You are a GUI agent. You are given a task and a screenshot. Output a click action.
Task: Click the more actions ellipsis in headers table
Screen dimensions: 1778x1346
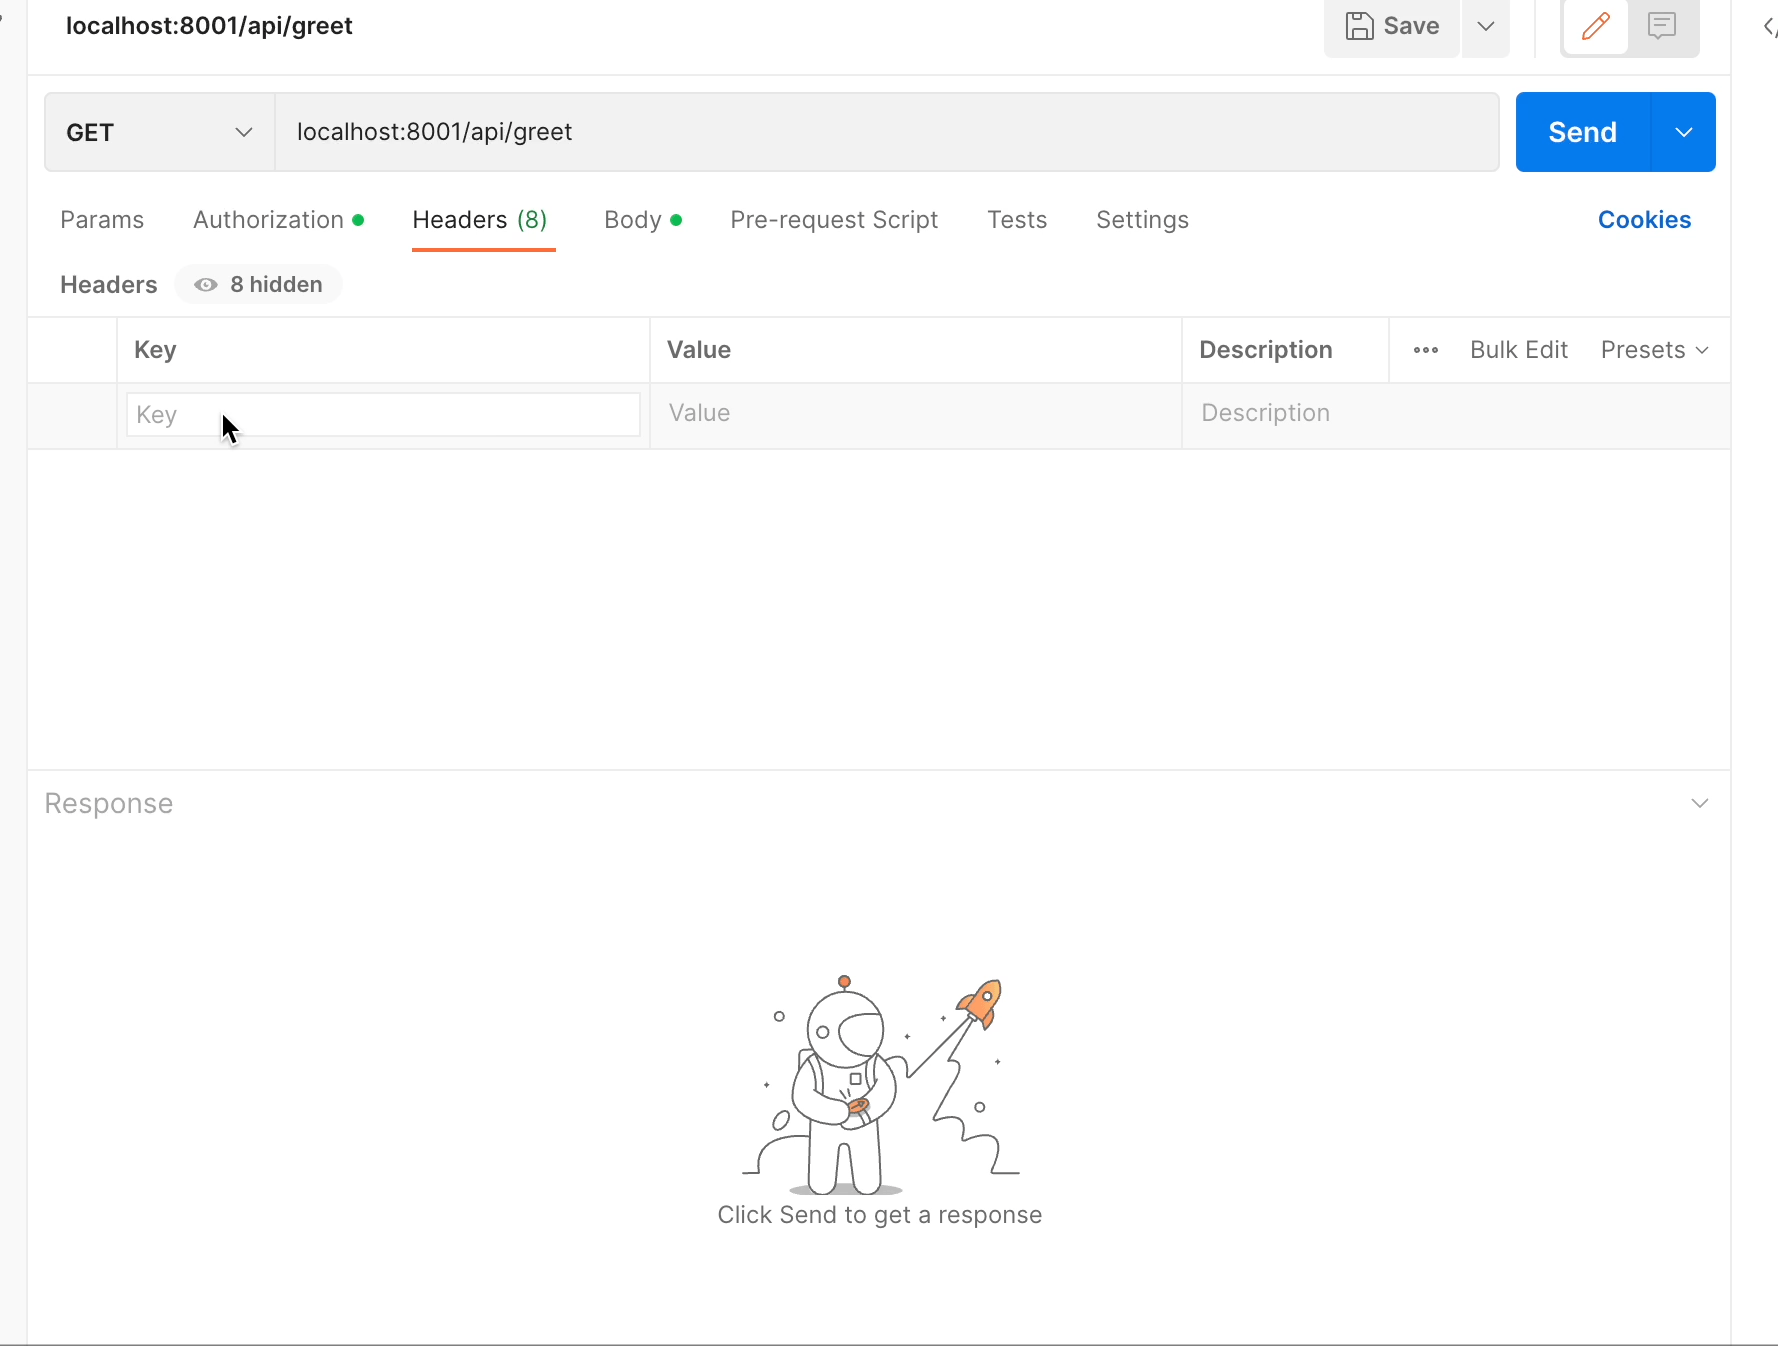pyautogui.click(x=1425, y=350)
